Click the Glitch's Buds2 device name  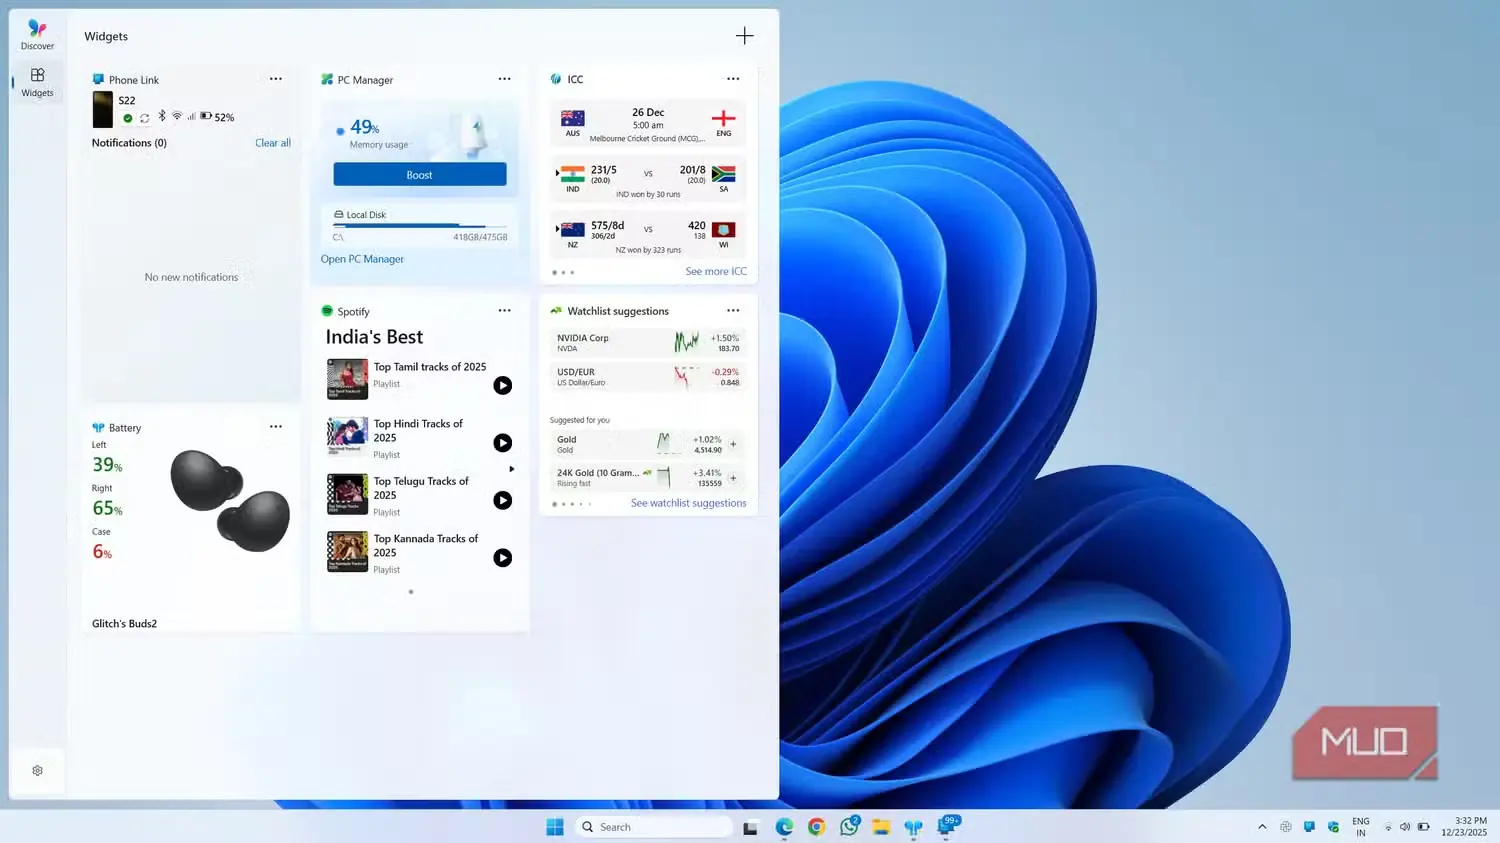(x=124, y=624)
